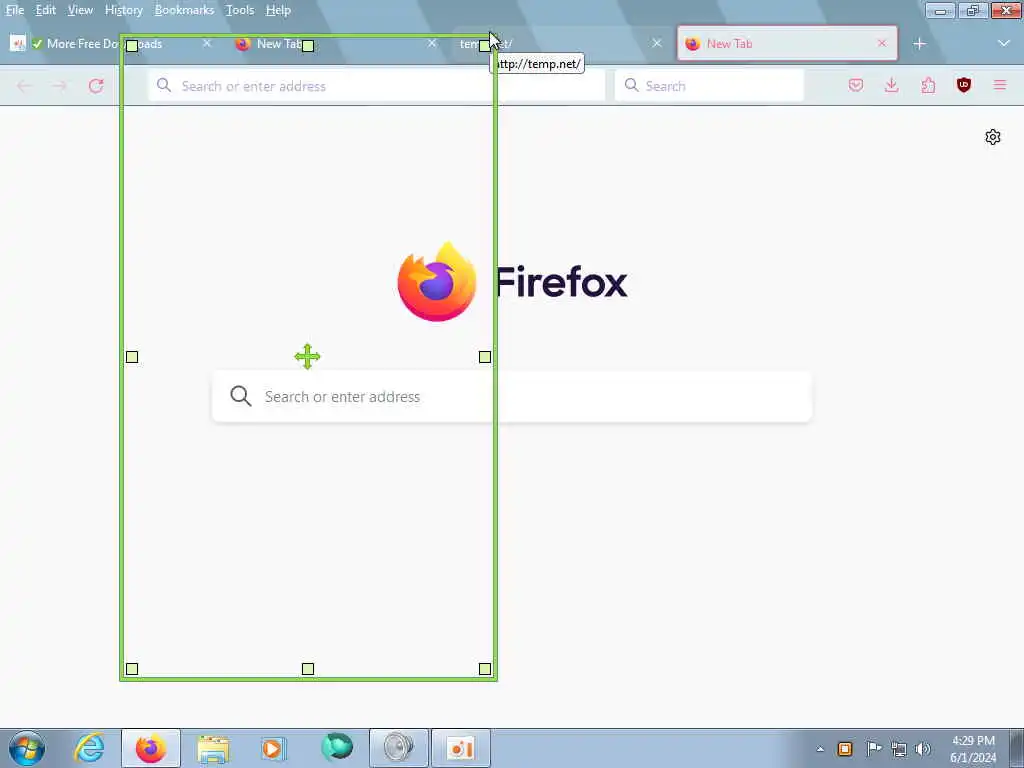Open Windows Media Player from the taskbar
1024x768 pixels.
pyautogui.click(x=274, y=748)
